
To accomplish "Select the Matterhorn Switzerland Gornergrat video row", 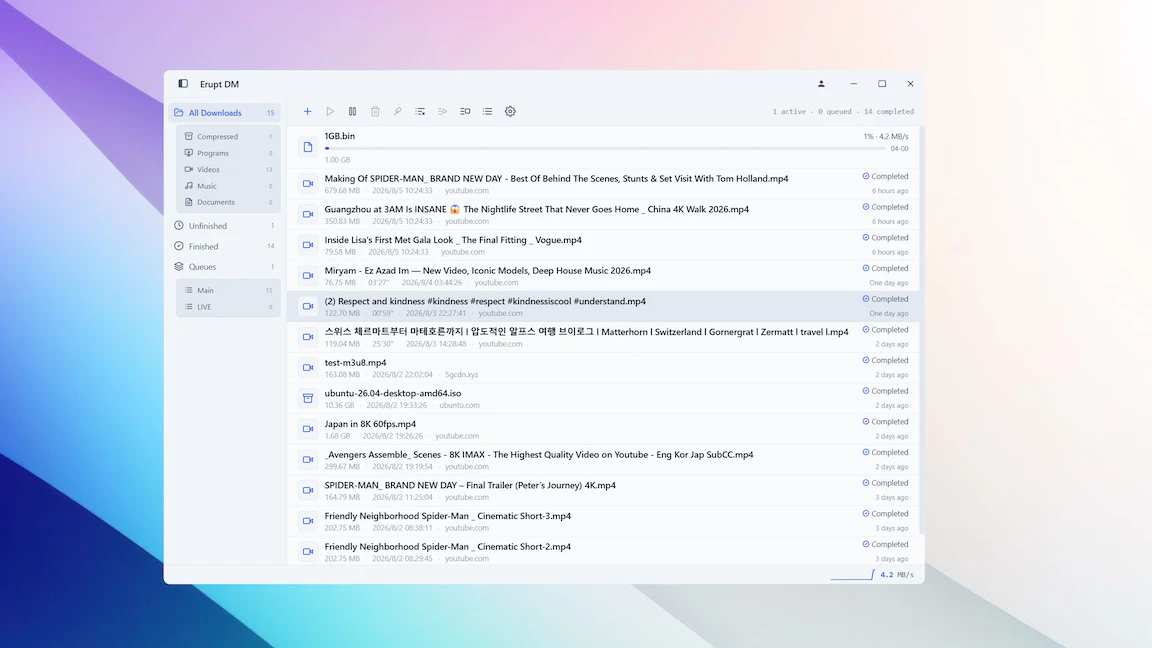I will pyautogui.click(x=602, y=337).
